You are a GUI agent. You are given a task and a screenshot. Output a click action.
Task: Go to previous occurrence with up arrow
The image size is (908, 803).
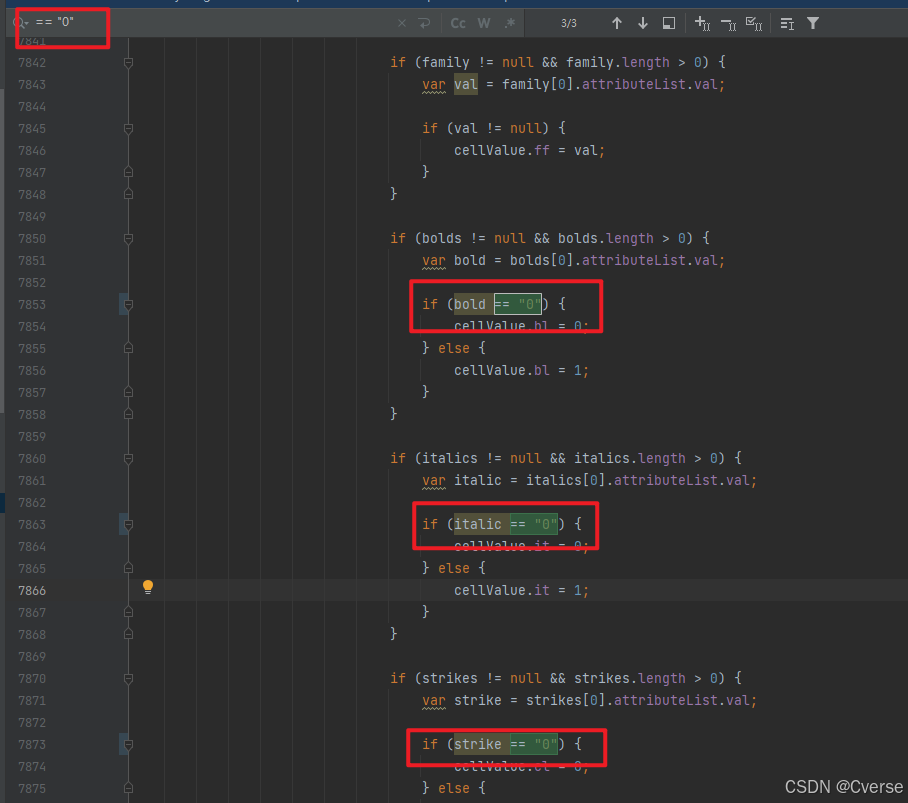click(617, 23)
